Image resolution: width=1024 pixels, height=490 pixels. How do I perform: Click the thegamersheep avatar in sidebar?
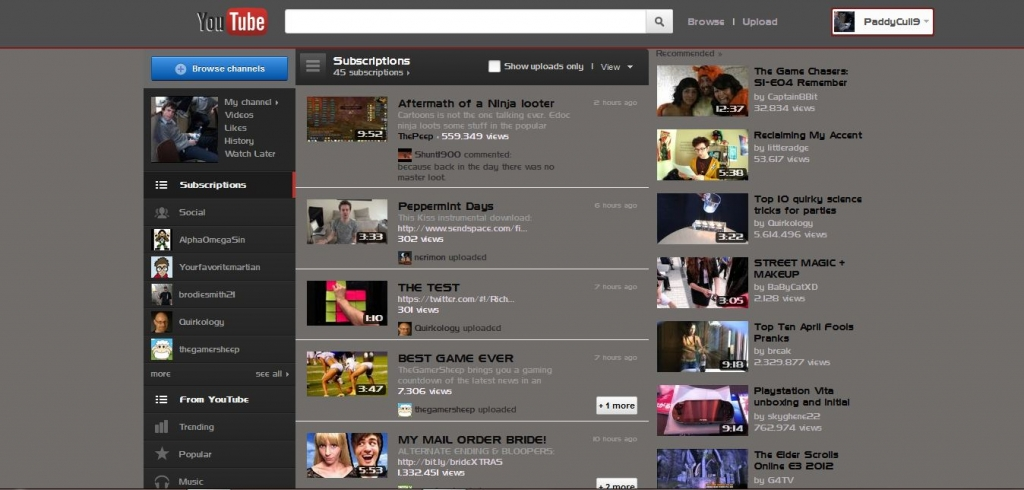(x=161, y=350)
